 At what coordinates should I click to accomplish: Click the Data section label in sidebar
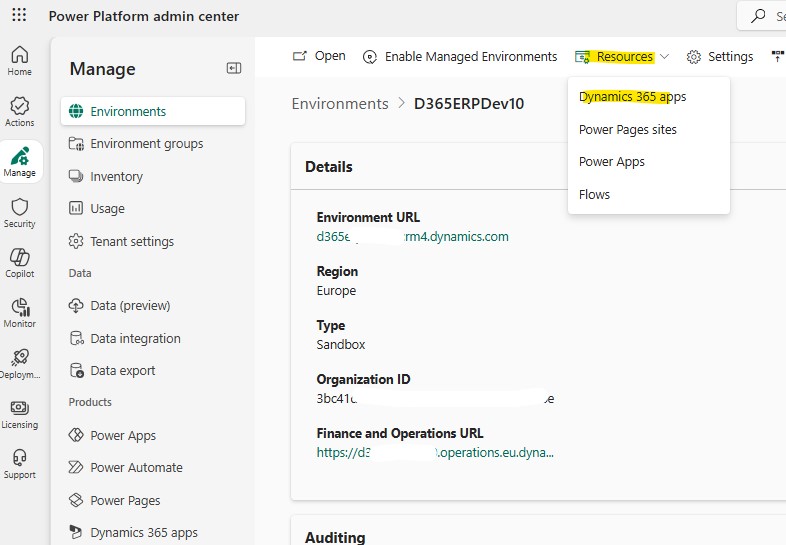pos(80,273)
